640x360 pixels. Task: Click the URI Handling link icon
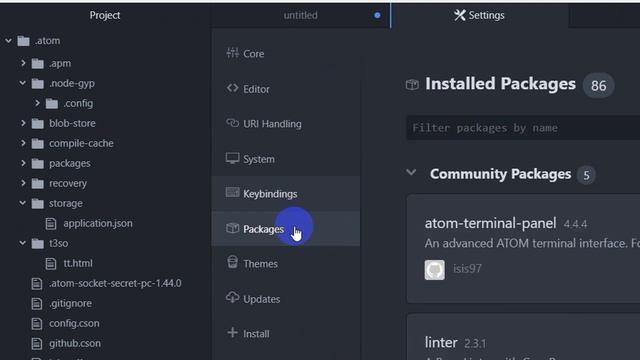tap(232, 123)
